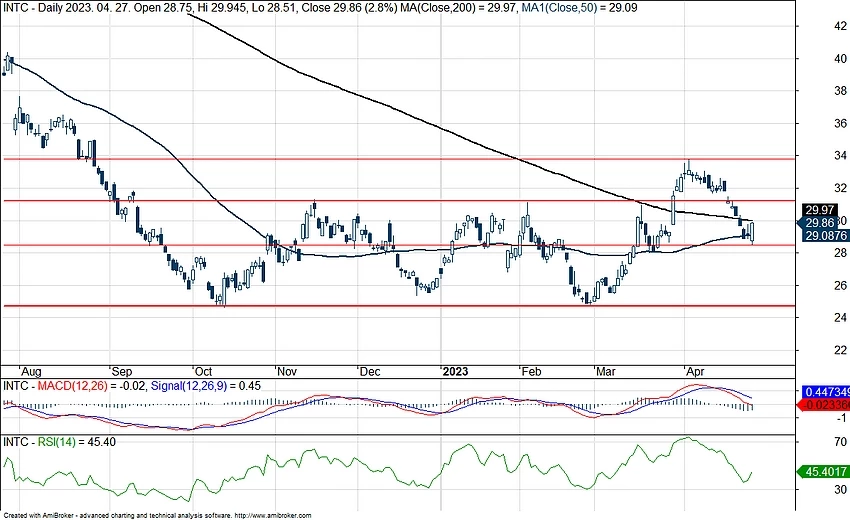The width and height of the screenshot is (850, 520).
Task: Select the Feb label on the time axis
Action: pyautogui.click(x=531, y=372)
